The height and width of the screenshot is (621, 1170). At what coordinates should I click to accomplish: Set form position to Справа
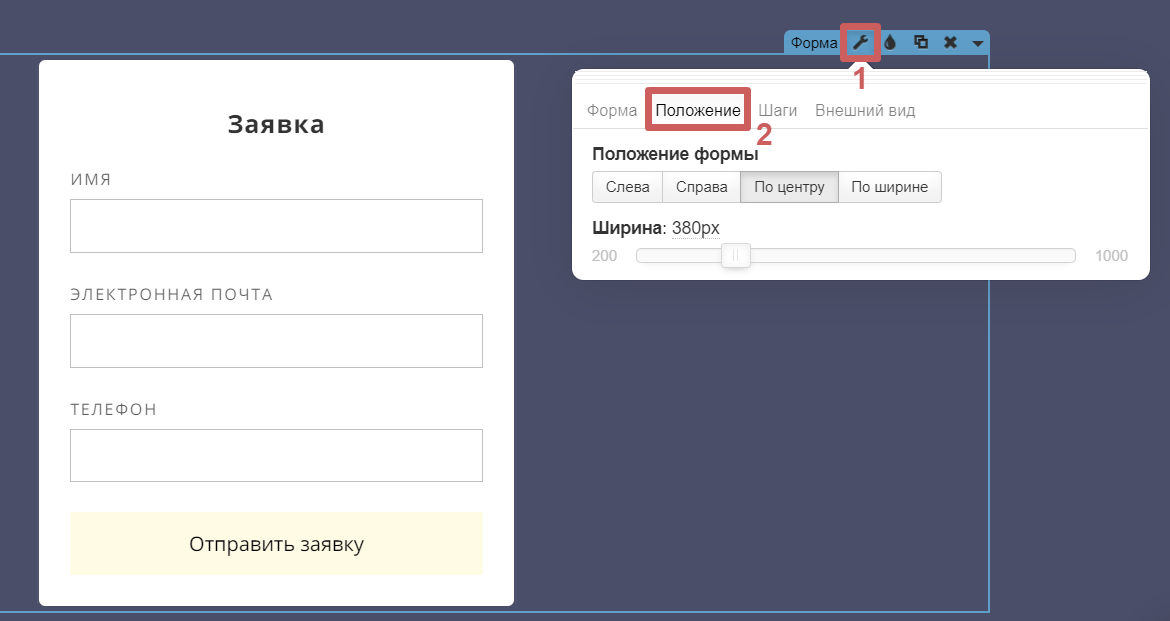(701, 187)
